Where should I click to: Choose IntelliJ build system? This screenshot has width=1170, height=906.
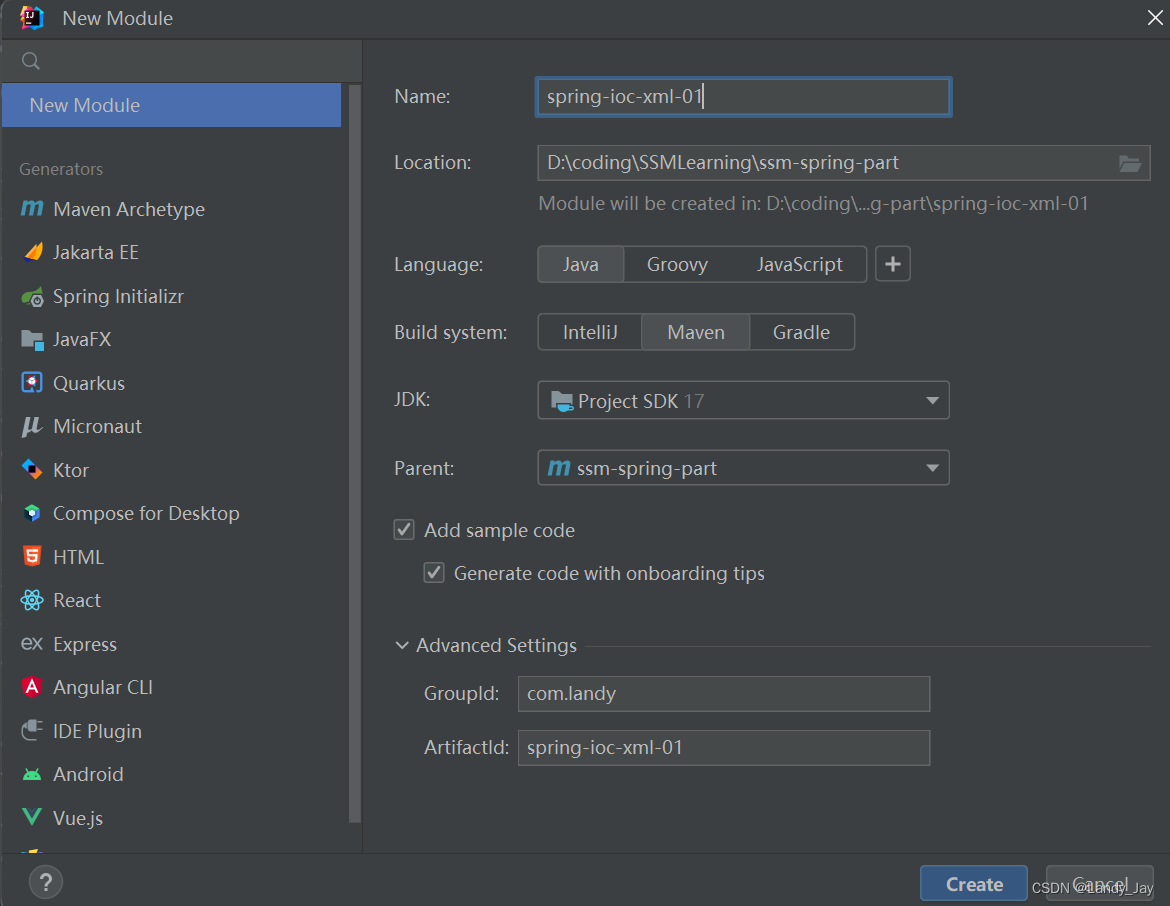coord(590,332)
